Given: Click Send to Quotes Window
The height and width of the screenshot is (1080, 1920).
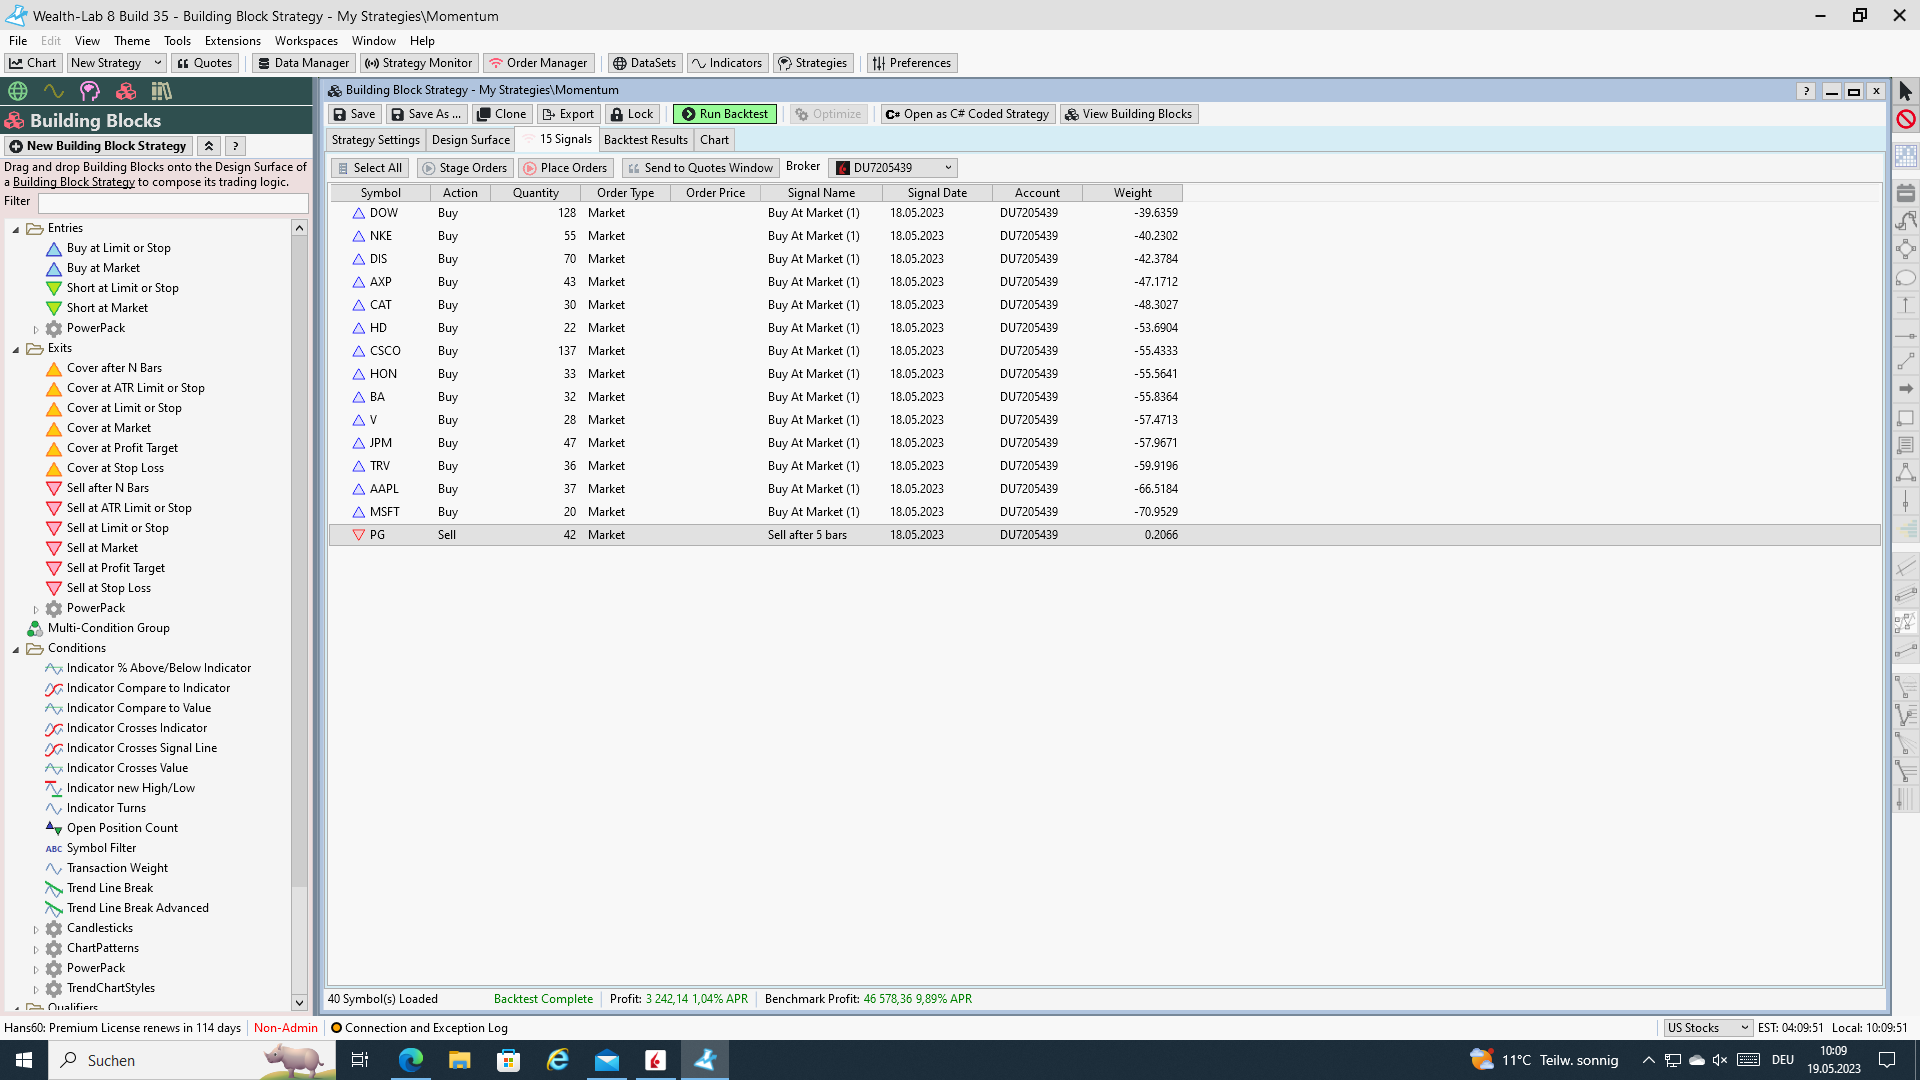Looking at the screenshot, I should 700,168.
